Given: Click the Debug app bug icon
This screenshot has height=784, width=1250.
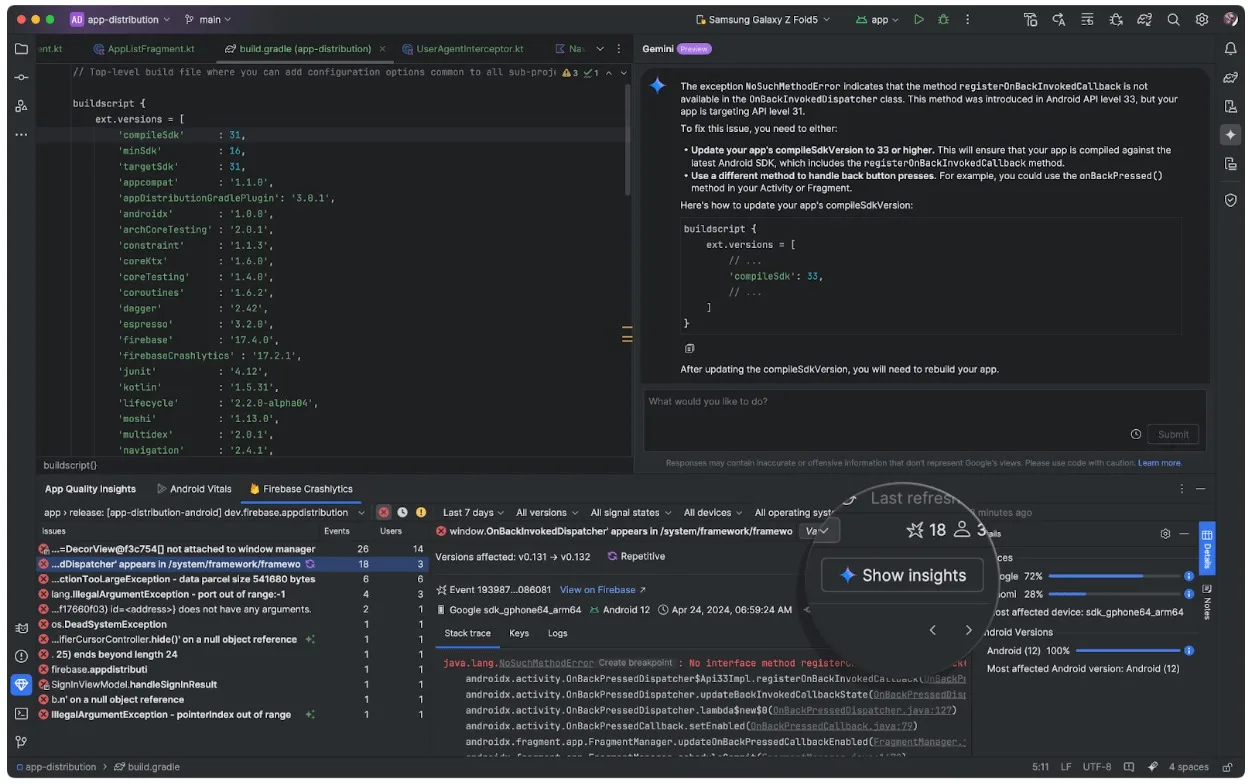Looking at the screenshot, I should click(x=942, y=19).
